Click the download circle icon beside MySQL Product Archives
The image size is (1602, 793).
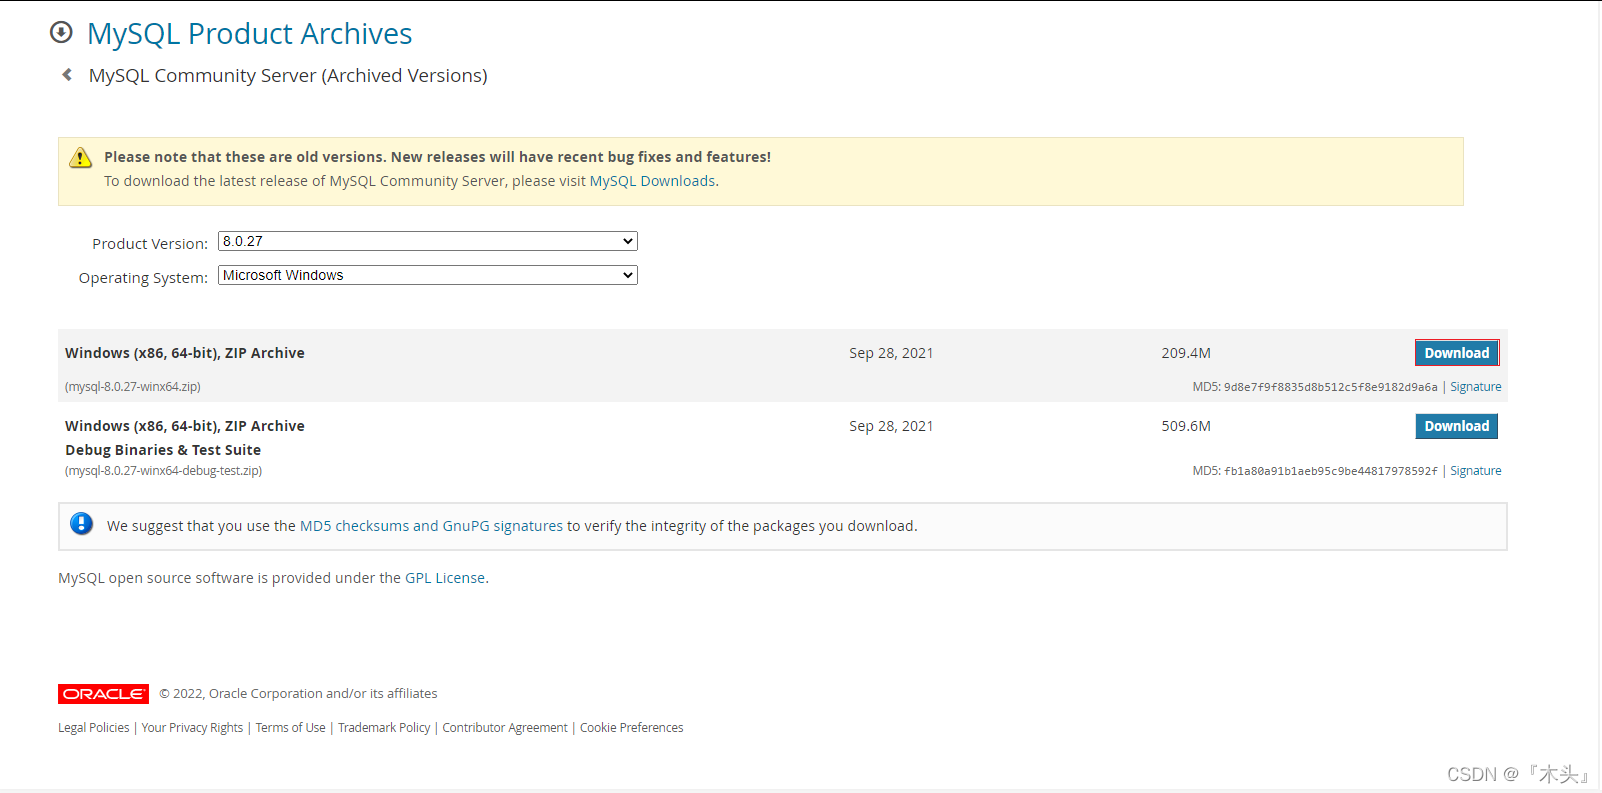61,32
